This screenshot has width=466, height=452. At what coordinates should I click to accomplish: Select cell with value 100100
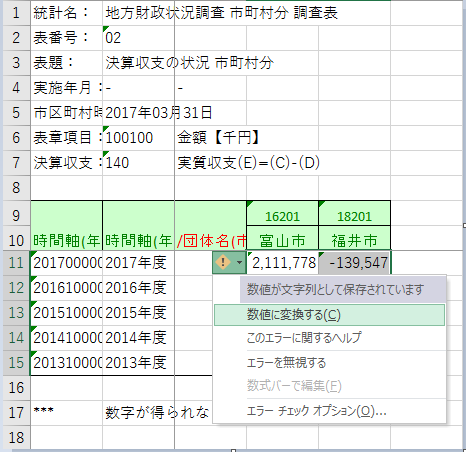coord(138,138)
